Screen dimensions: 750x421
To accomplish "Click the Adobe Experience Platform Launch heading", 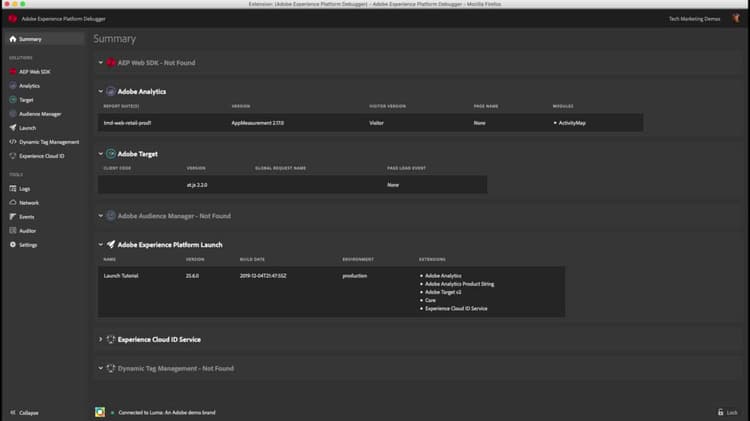I will (x=170, y=244).
